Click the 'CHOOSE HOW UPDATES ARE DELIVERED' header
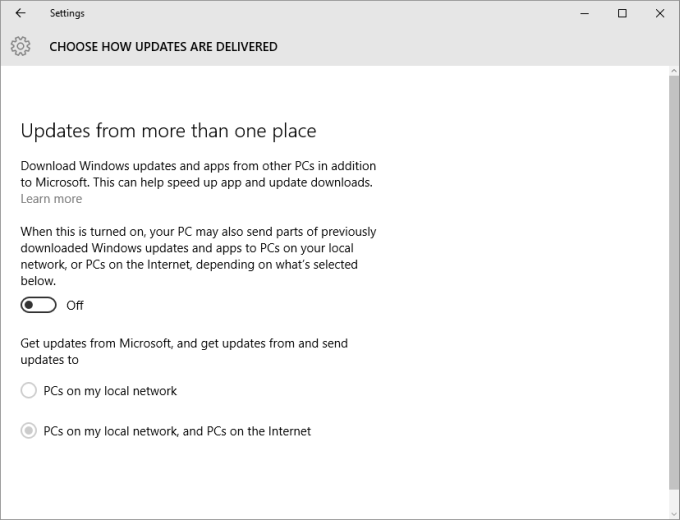This screenshot has width=680, height=520. [x=163, y=46]
